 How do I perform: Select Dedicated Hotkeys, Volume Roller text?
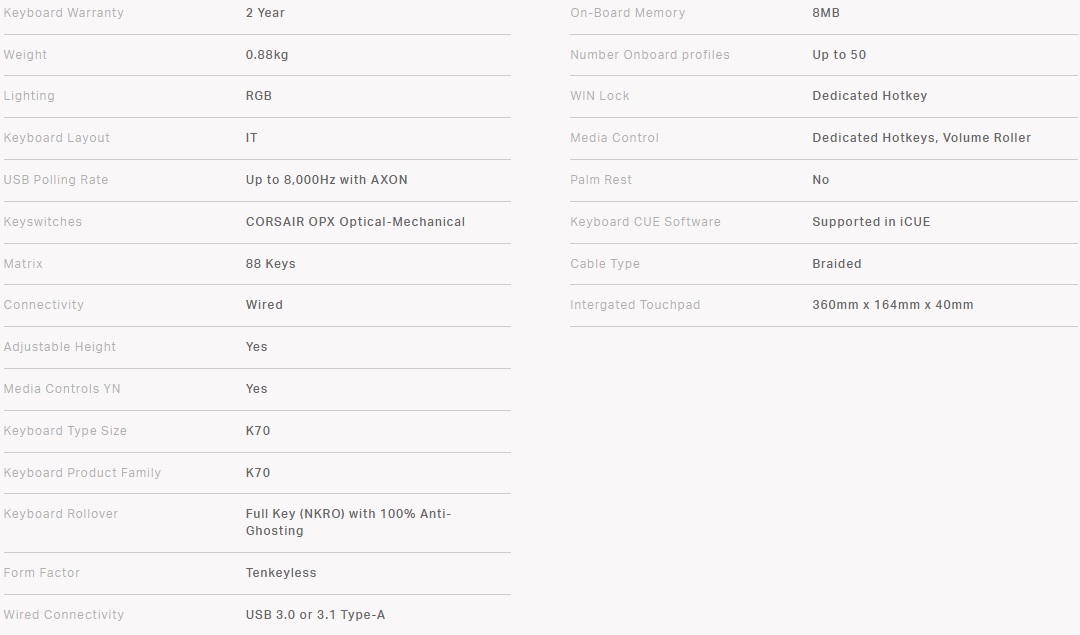pyautogui.click(x=921, y=138)
